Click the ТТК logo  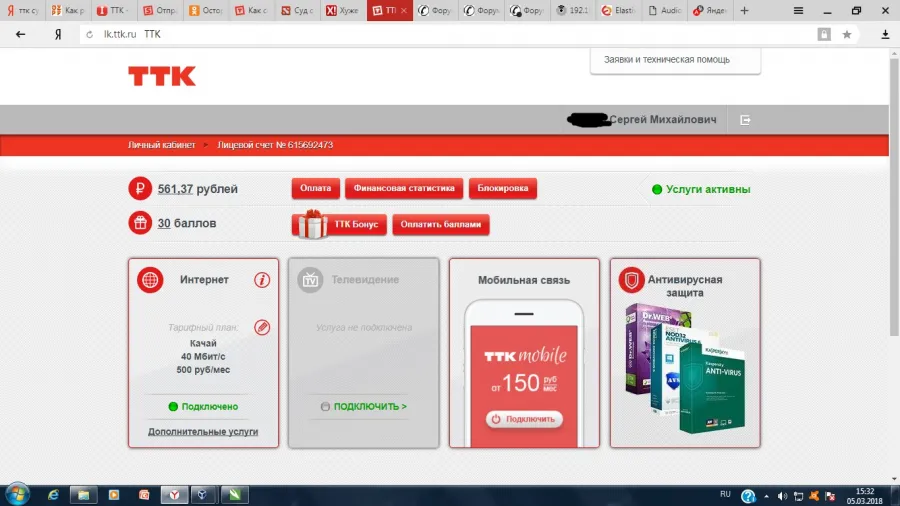[162, 76]
